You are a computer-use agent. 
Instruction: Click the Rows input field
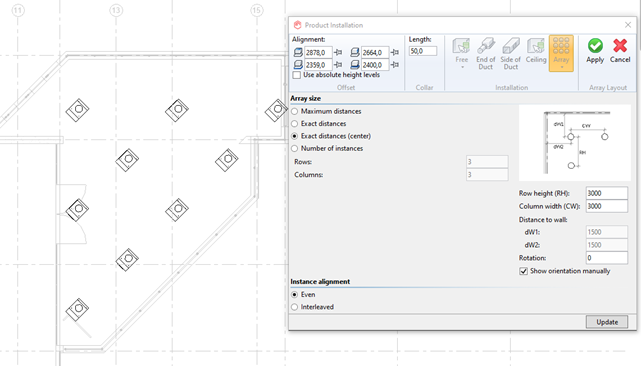click(487, 162)
